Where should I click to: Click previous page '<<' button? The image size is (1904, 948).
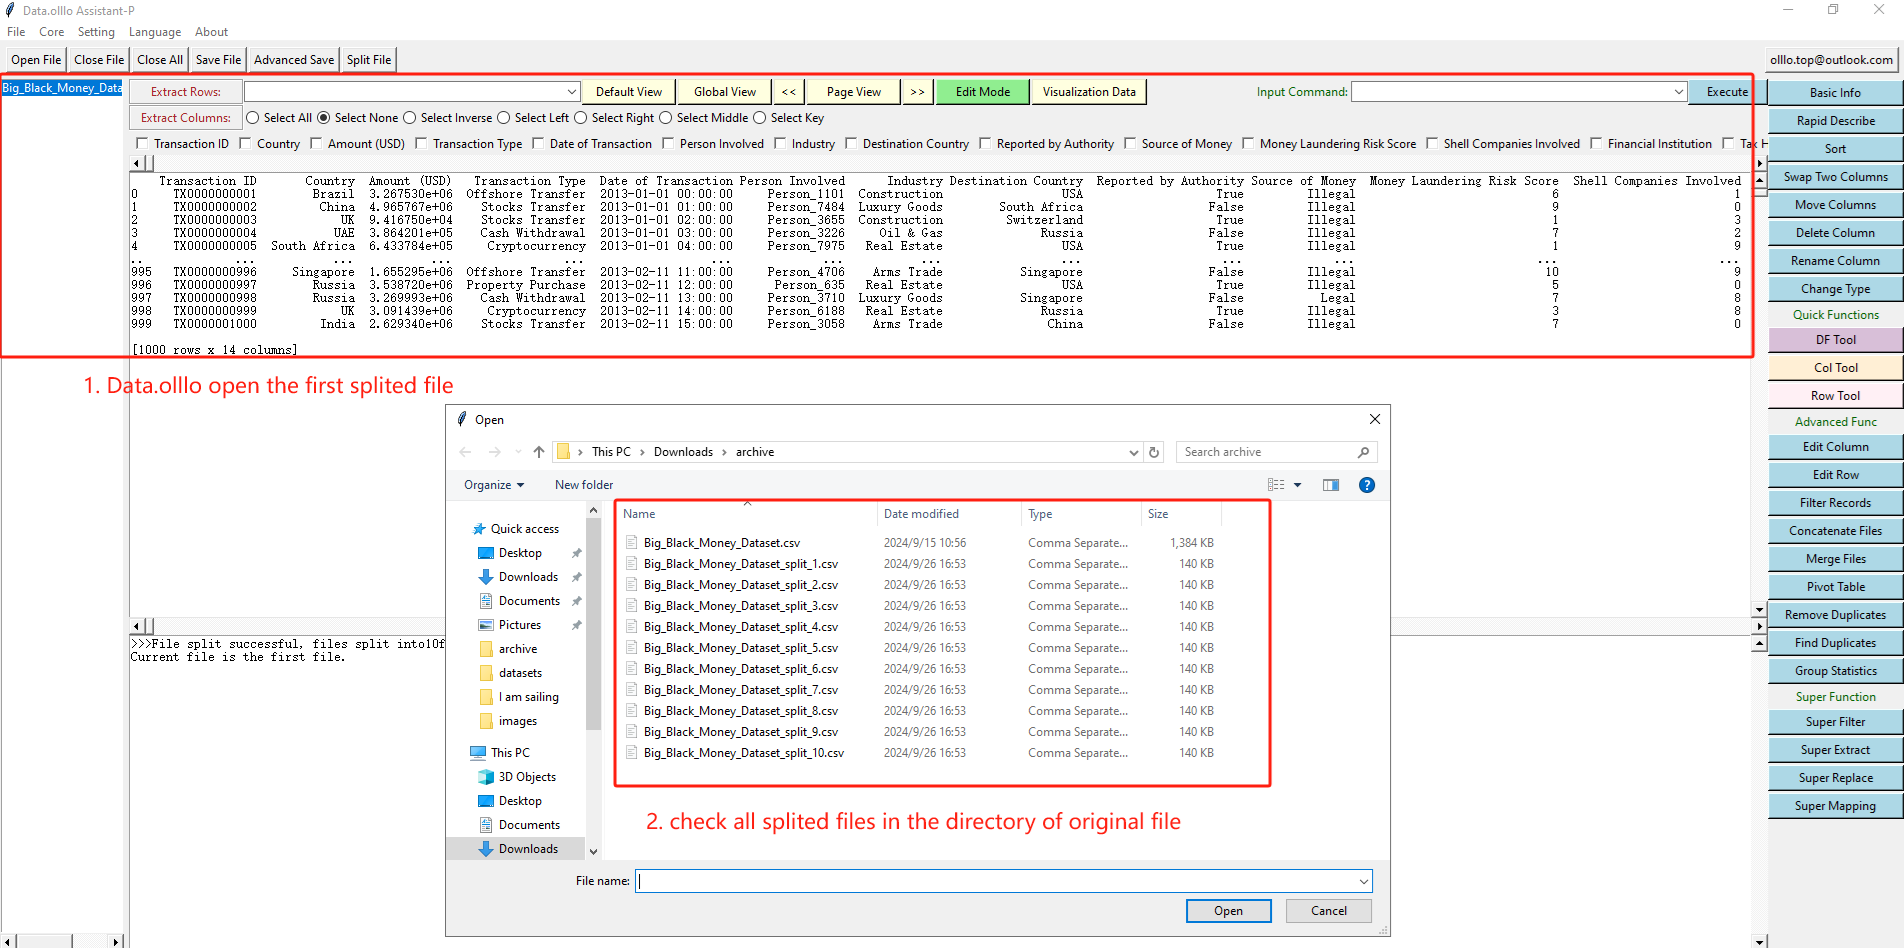(789, 92)
